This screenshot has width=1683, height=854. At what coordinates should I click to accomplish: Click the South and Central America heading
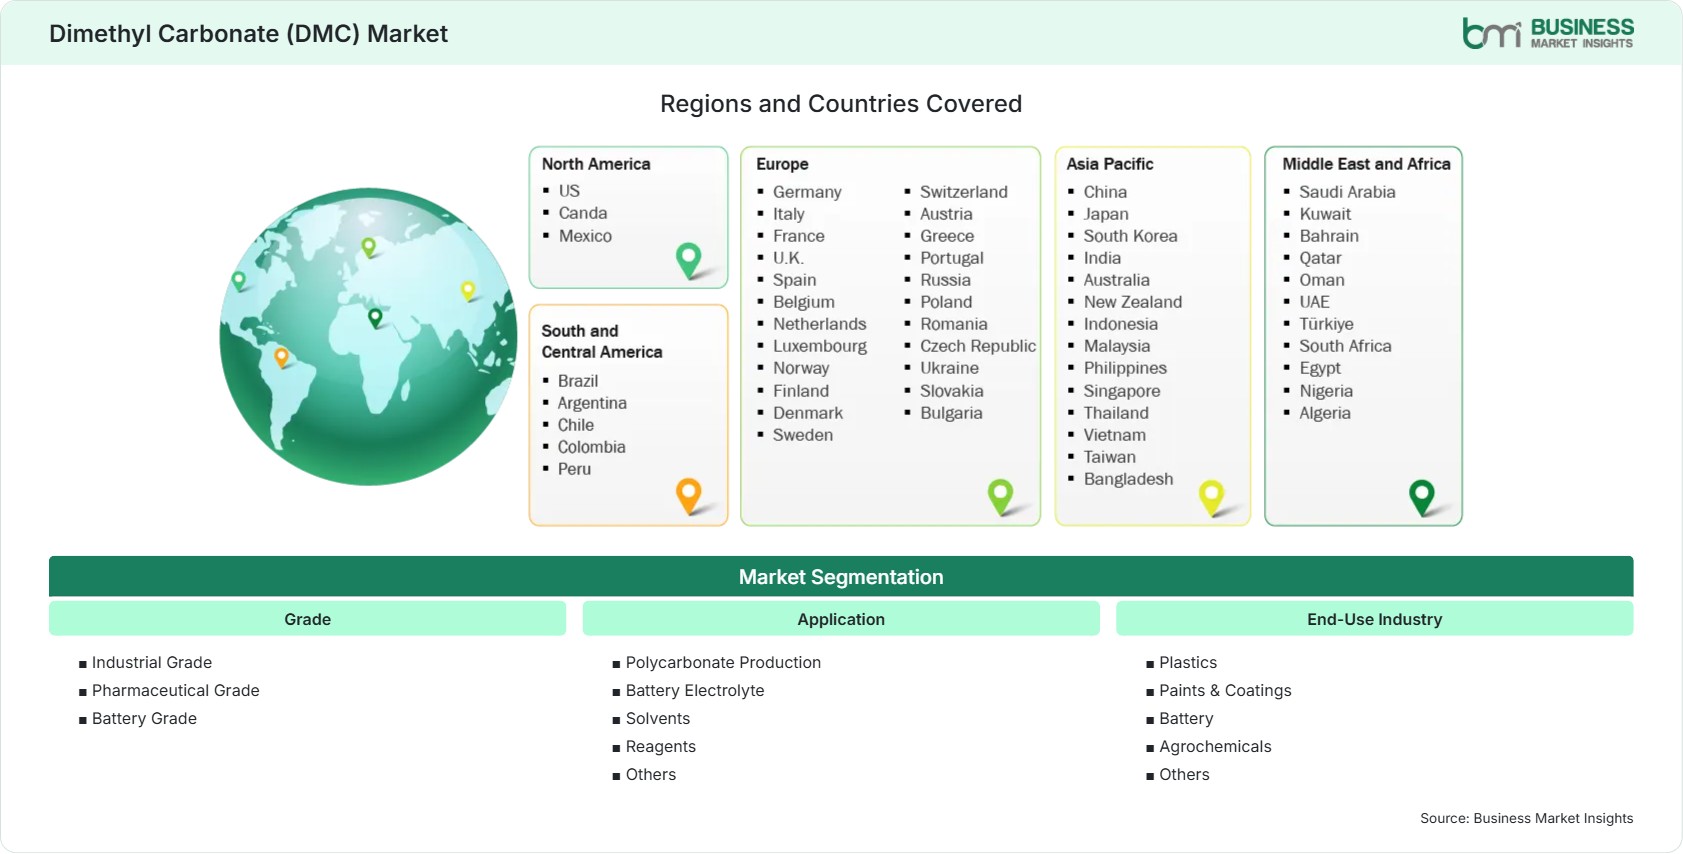click(x=602, y=341)
